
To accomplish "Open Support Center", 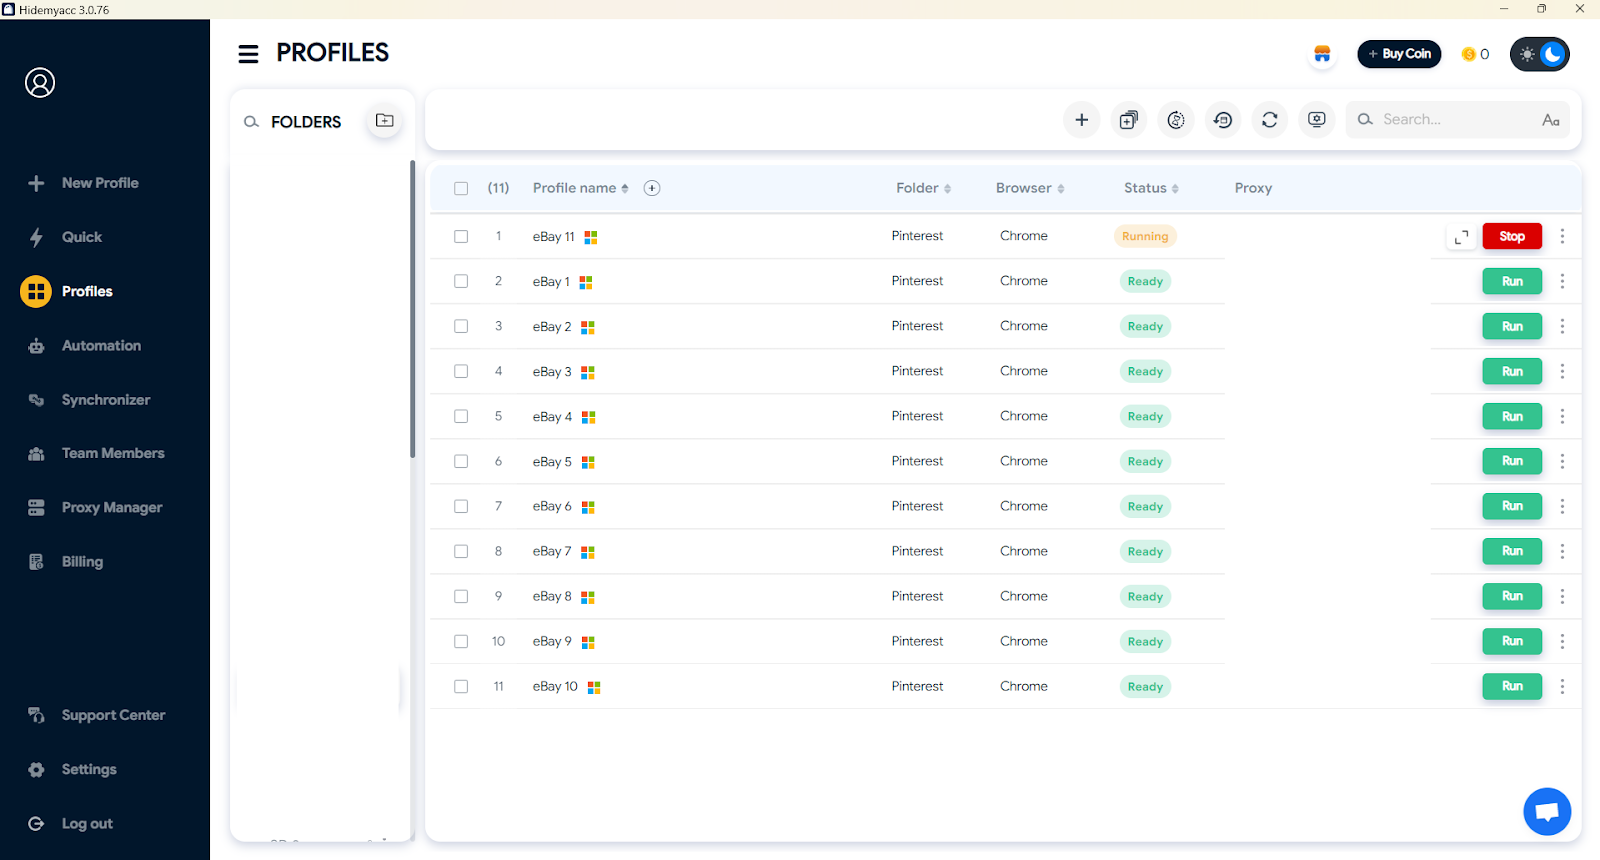I will click(97, 716).
